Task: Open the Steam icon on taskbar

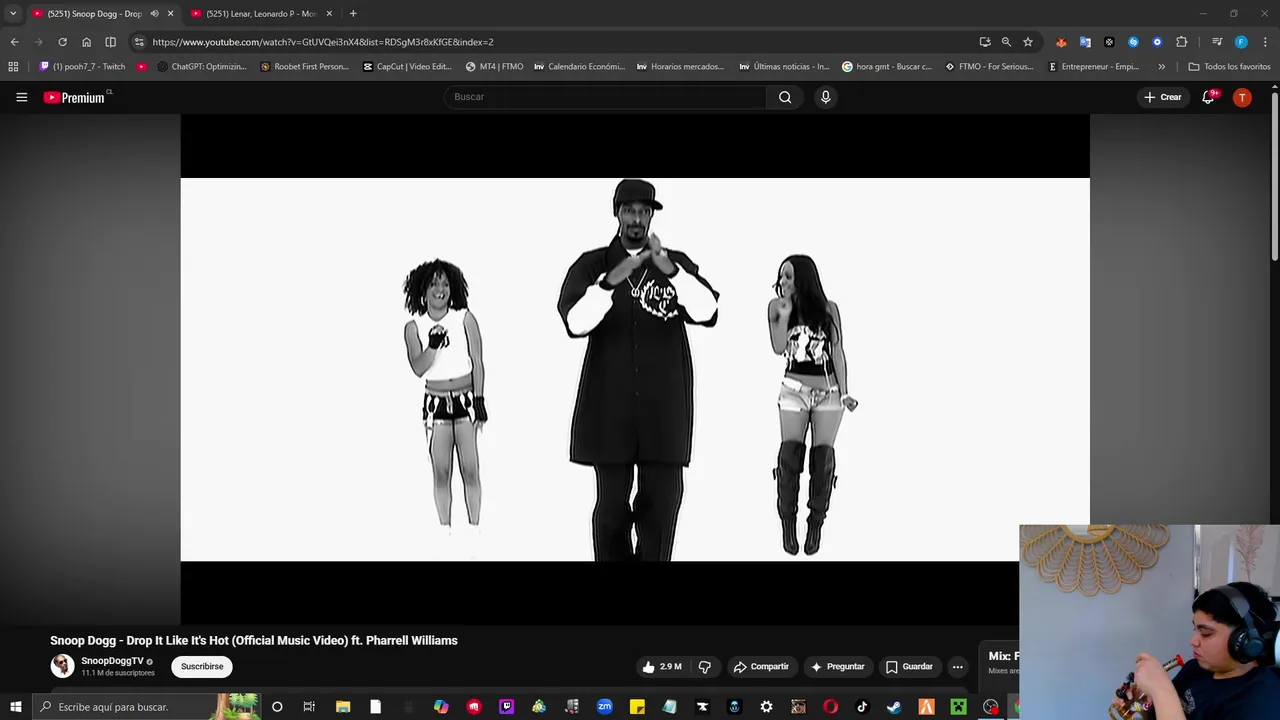Action: [894, 707]
